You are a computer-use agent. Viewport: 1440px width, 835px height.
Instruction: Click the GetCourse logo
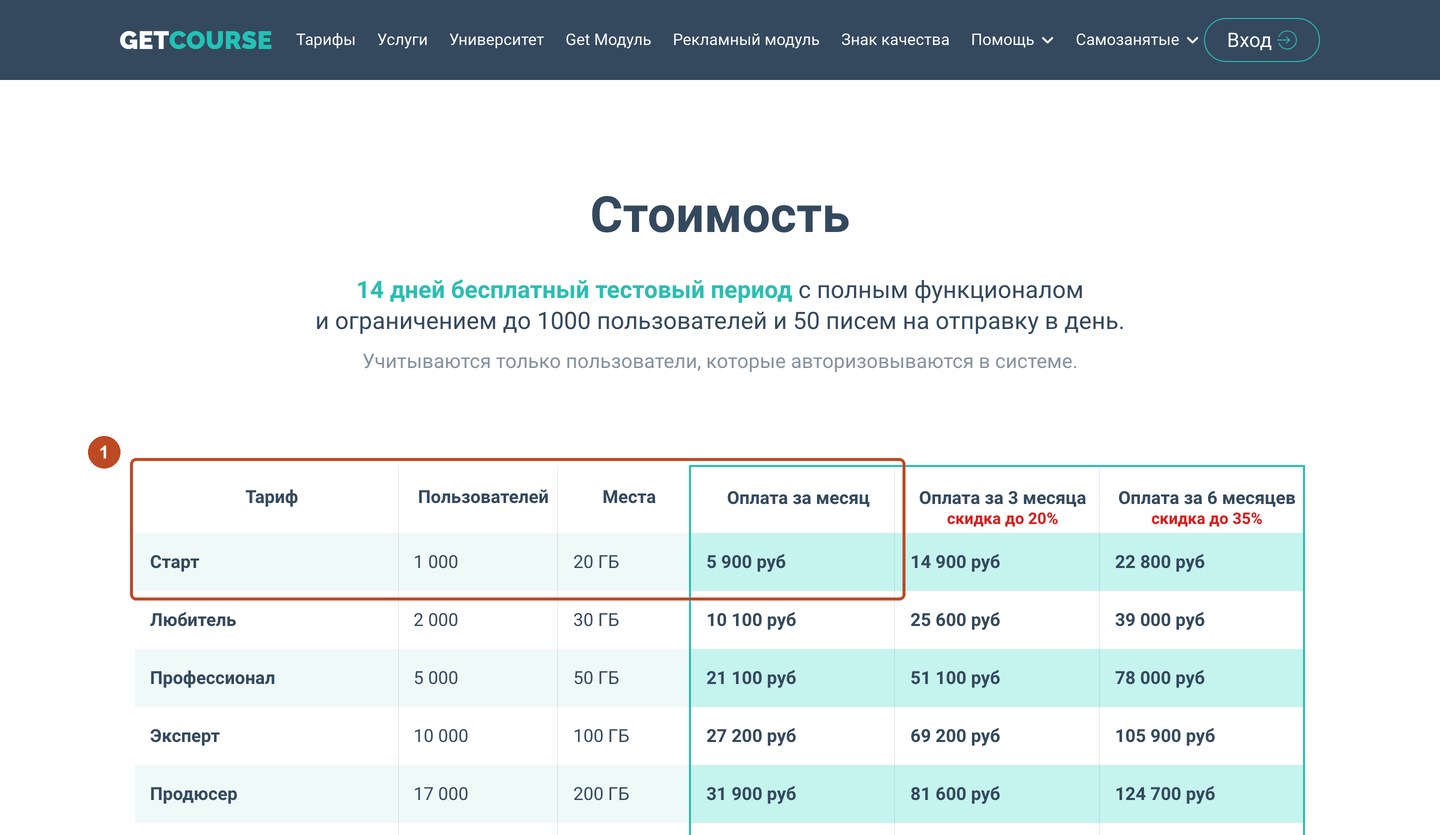coord(195,40)
